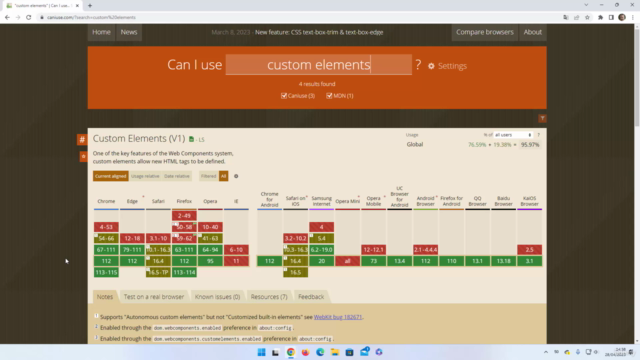Click Firefox 2-49 version cell

[x=184, y=216]
